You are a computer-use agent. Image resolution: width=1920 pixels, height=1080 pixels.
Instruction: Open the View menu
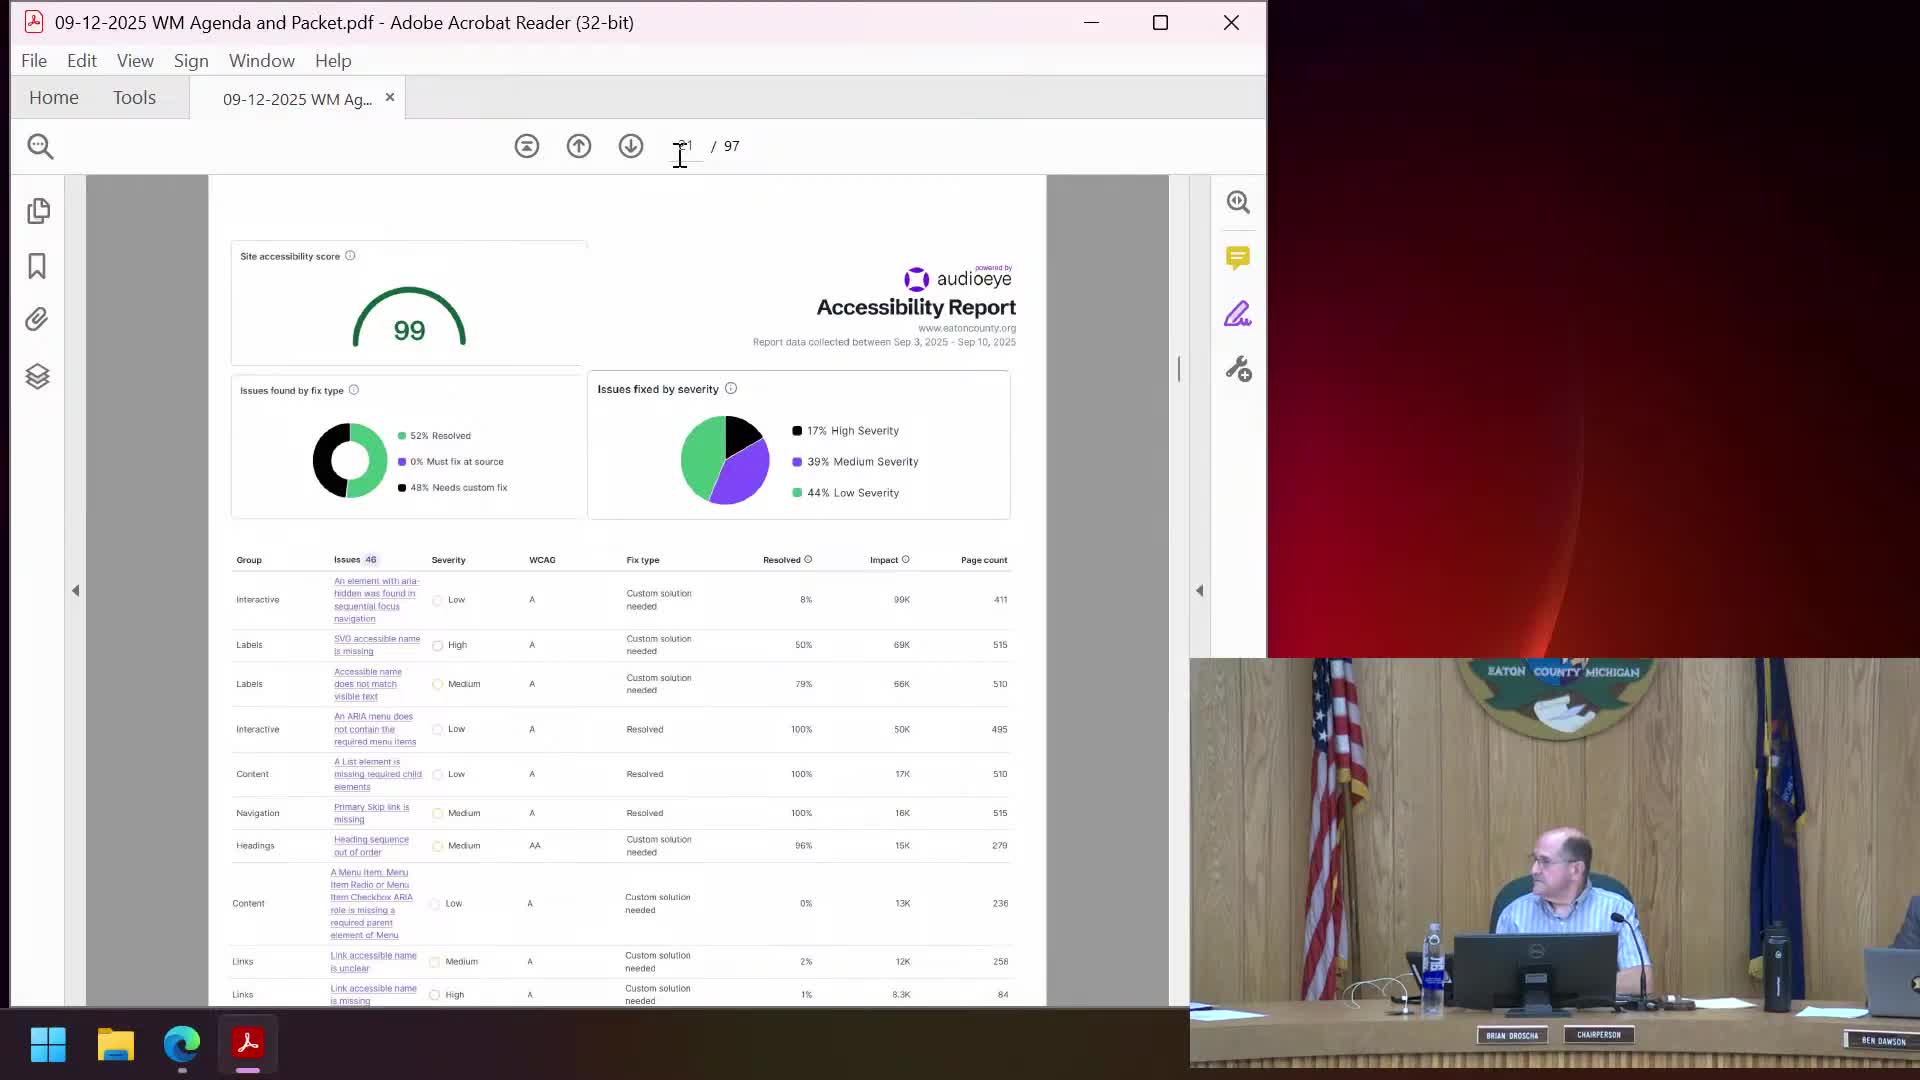[135, 61]
